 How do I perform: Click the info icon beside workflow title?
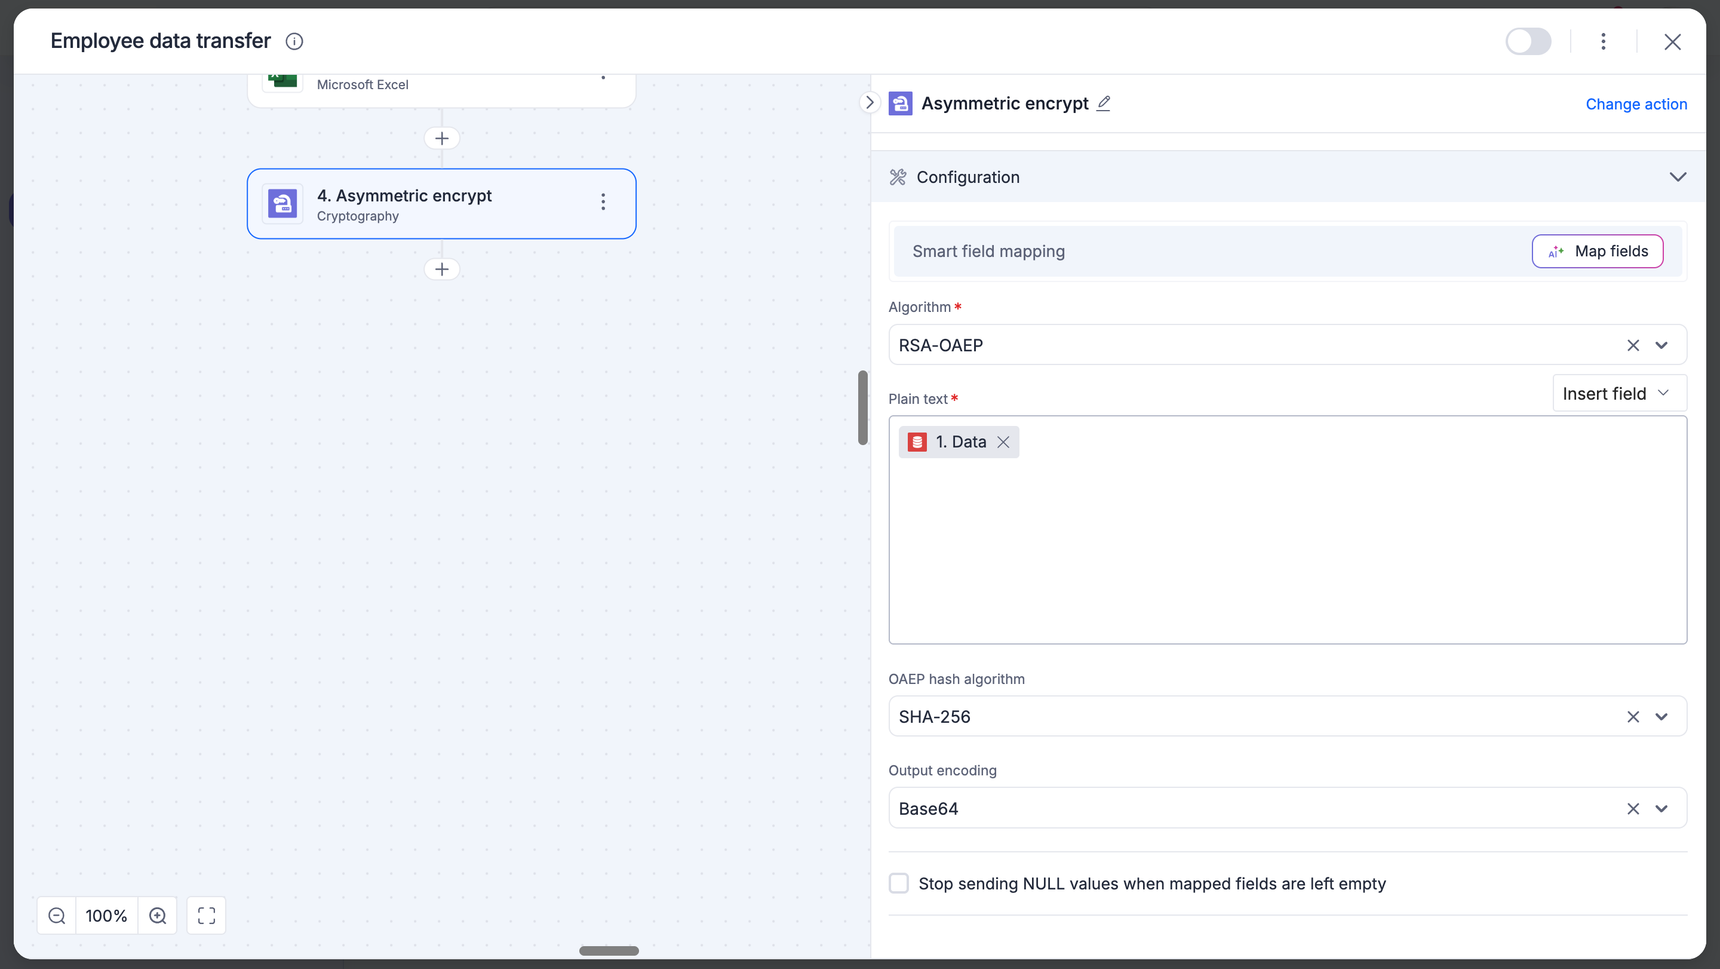click(294, 41)
